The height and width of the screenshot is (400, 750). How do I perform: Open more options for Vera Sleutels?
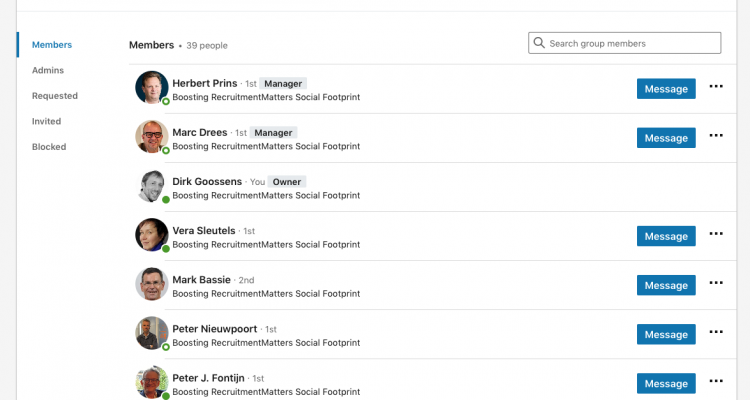click(x=716, y=234)
